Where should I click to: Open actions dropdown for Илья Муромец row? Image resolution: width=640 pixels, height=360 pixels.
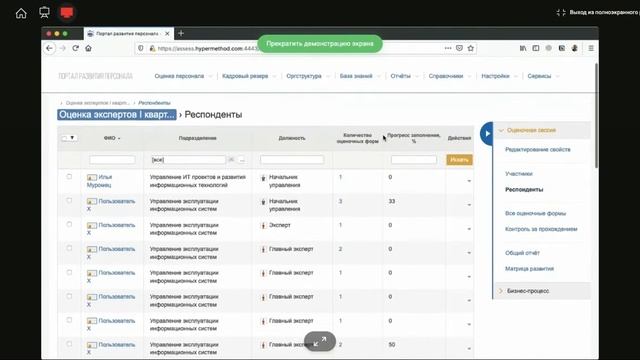pos(469,181)
